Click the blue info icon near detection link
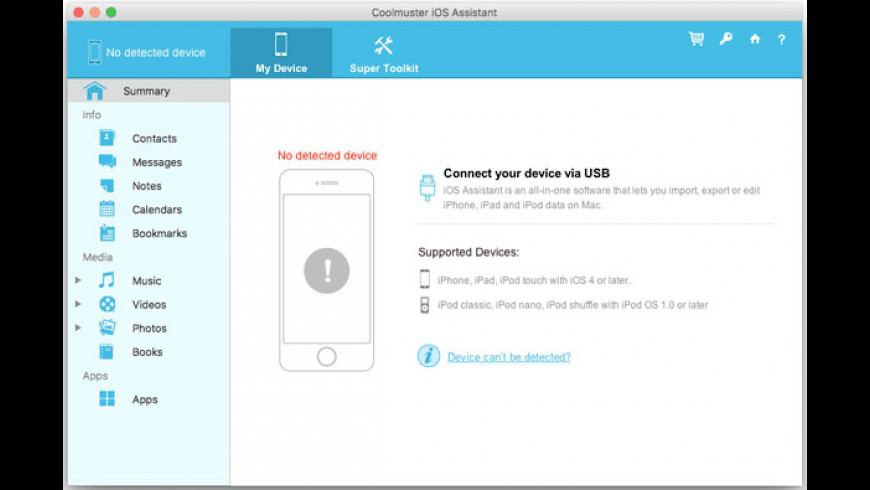The height and width of the screenshot is (490, 870). tap(428, 356)
